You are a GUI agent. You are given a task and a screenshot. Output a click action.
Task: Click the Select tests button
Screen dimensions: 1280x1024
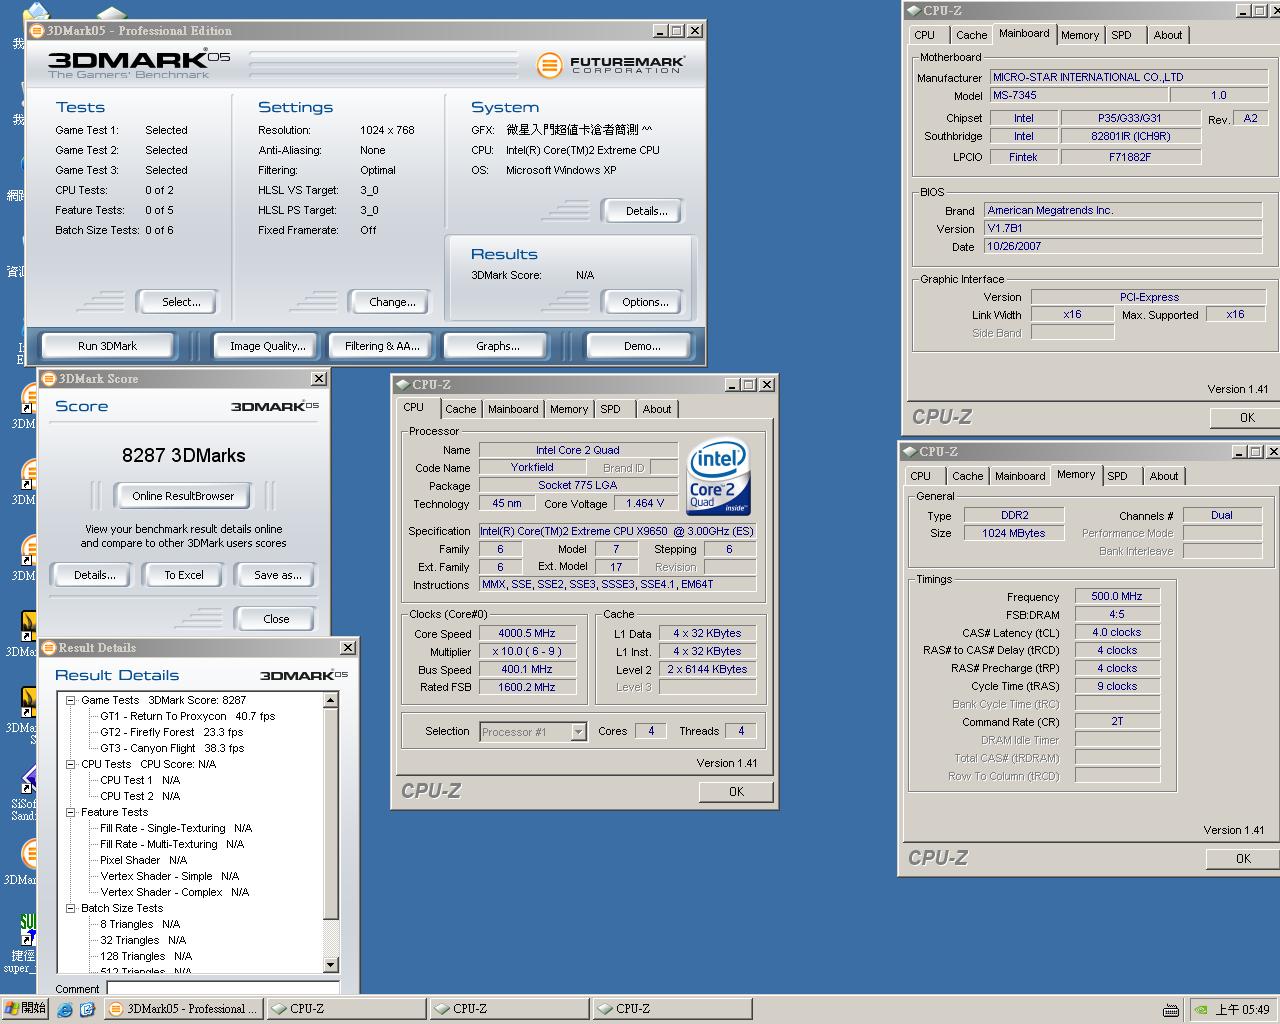(181, 302)
